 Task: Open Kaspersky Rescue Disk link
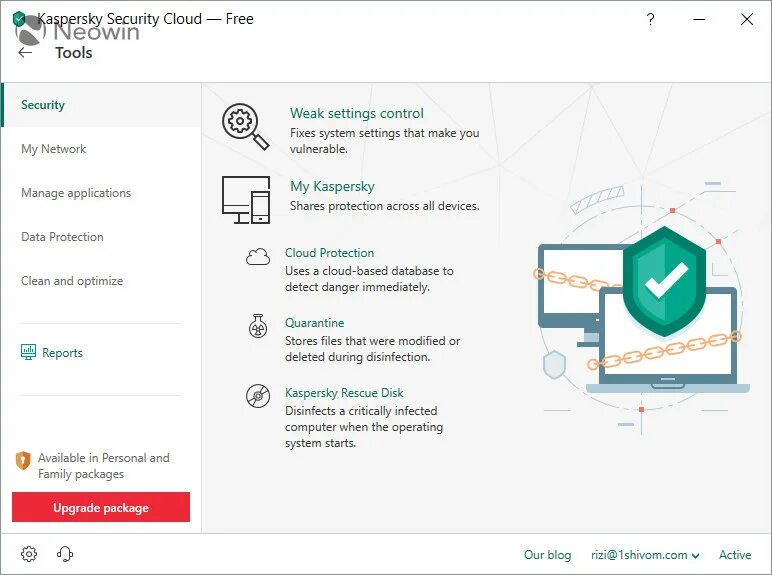click(x=344, y=392)
